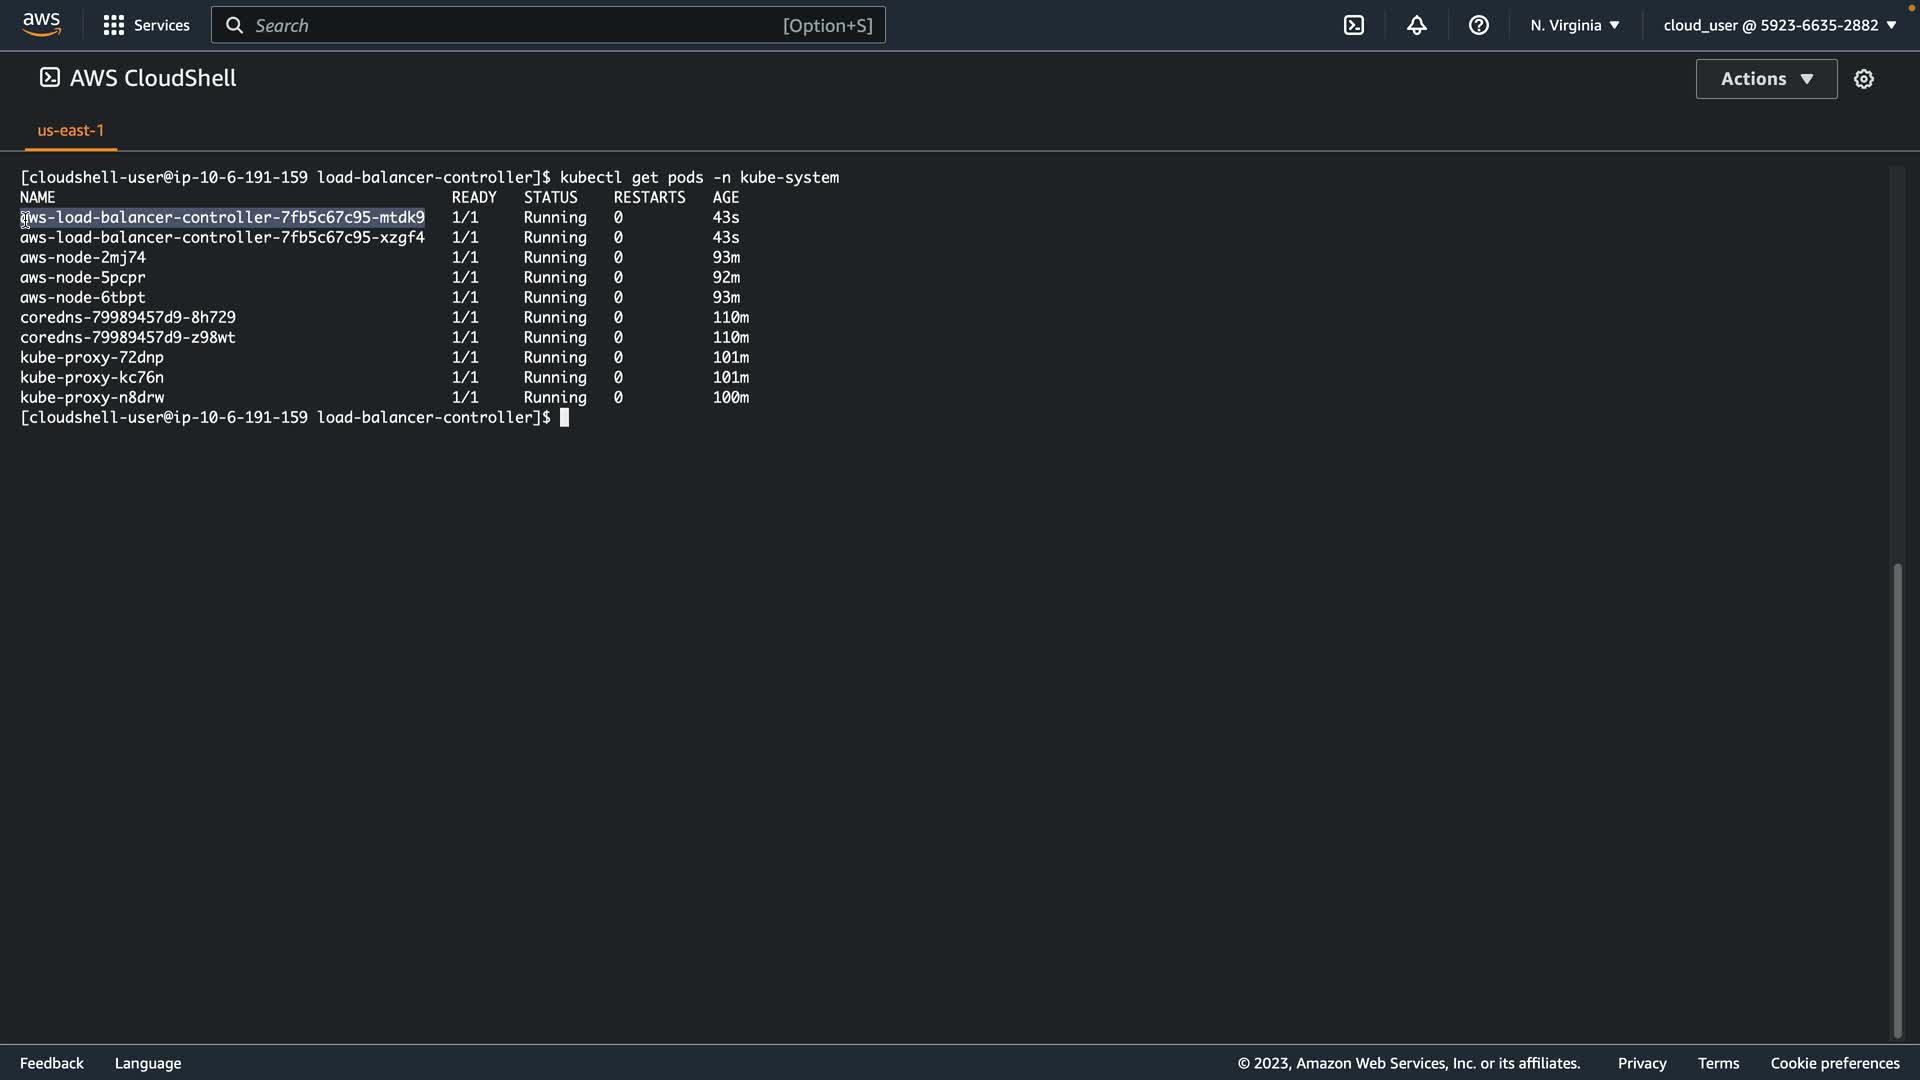Open CloudShell settings gear icon

pyautogui.click(x=1863, y=79)
